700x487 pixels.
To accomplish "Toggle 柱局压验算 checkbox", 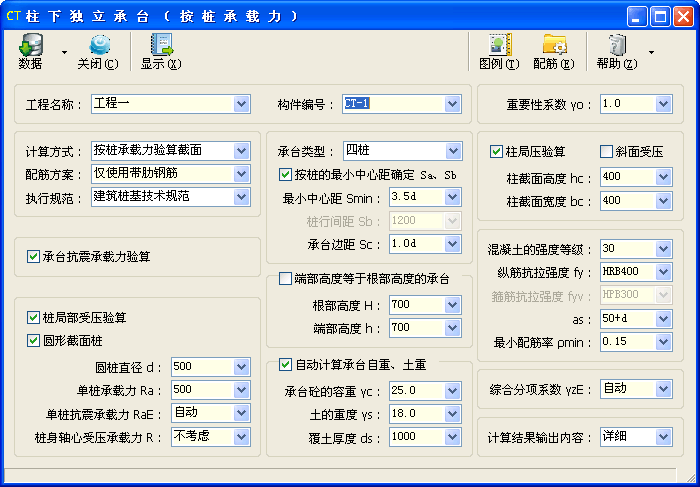I will (496, 152).
